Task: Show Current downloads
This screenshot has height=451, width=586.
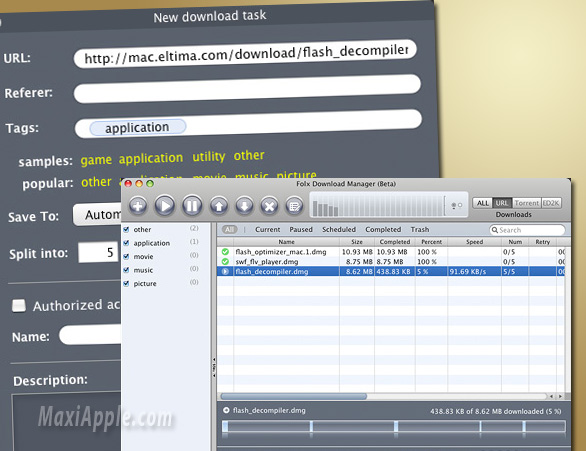Action: [268, 229]
